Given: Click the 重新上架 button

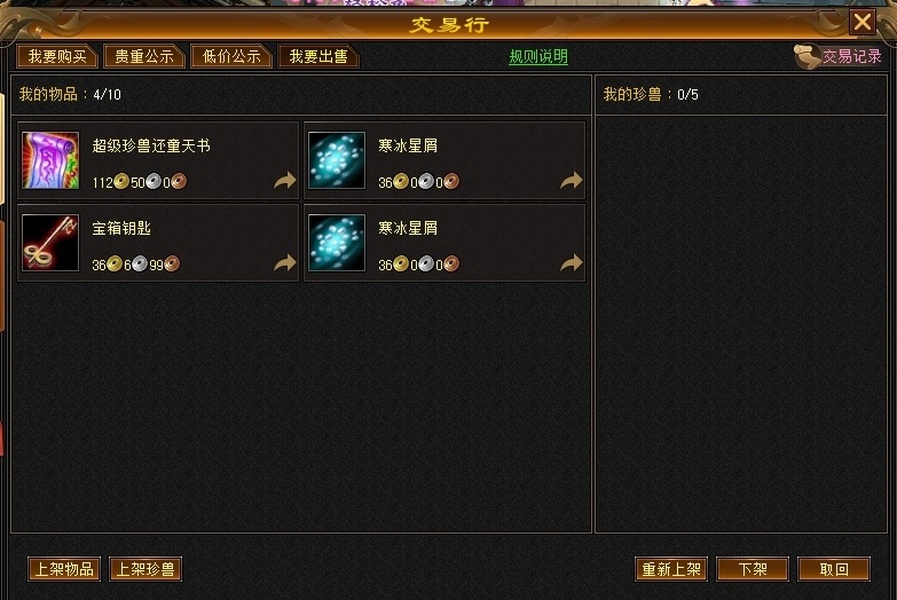Looking at the screenshot, I should [x=672, y=569].
